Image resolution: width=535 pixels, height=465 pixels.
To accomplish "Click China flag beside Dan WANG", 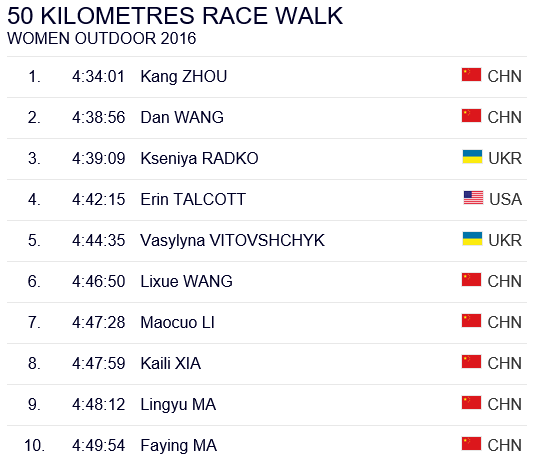I will tap(471, 116).
